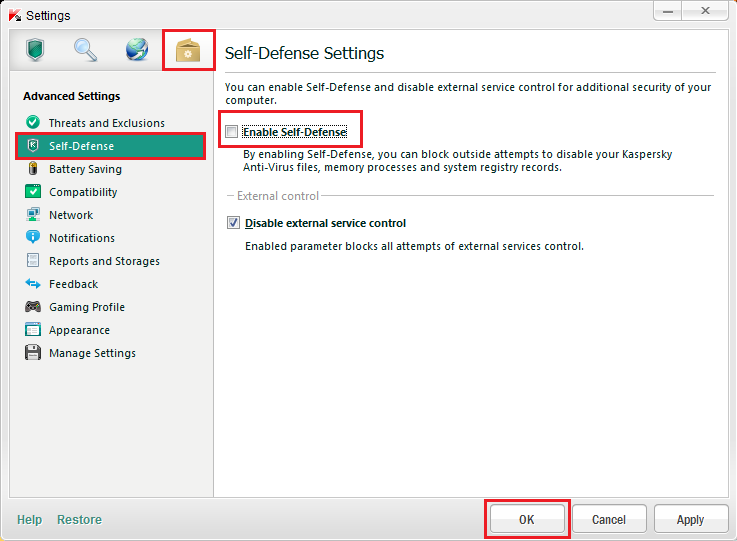
Task: Select Self-Defense settings label
Action: (x=81, y=146)
